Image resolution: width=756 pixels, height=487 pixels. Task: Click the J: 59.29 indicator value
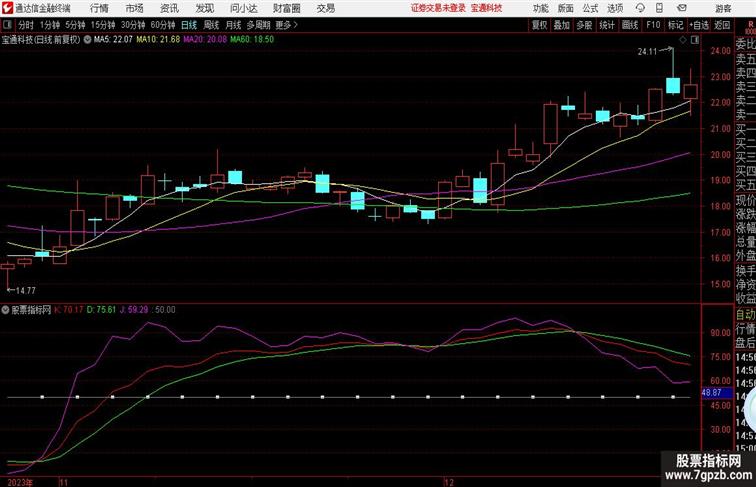pos(134,310)
